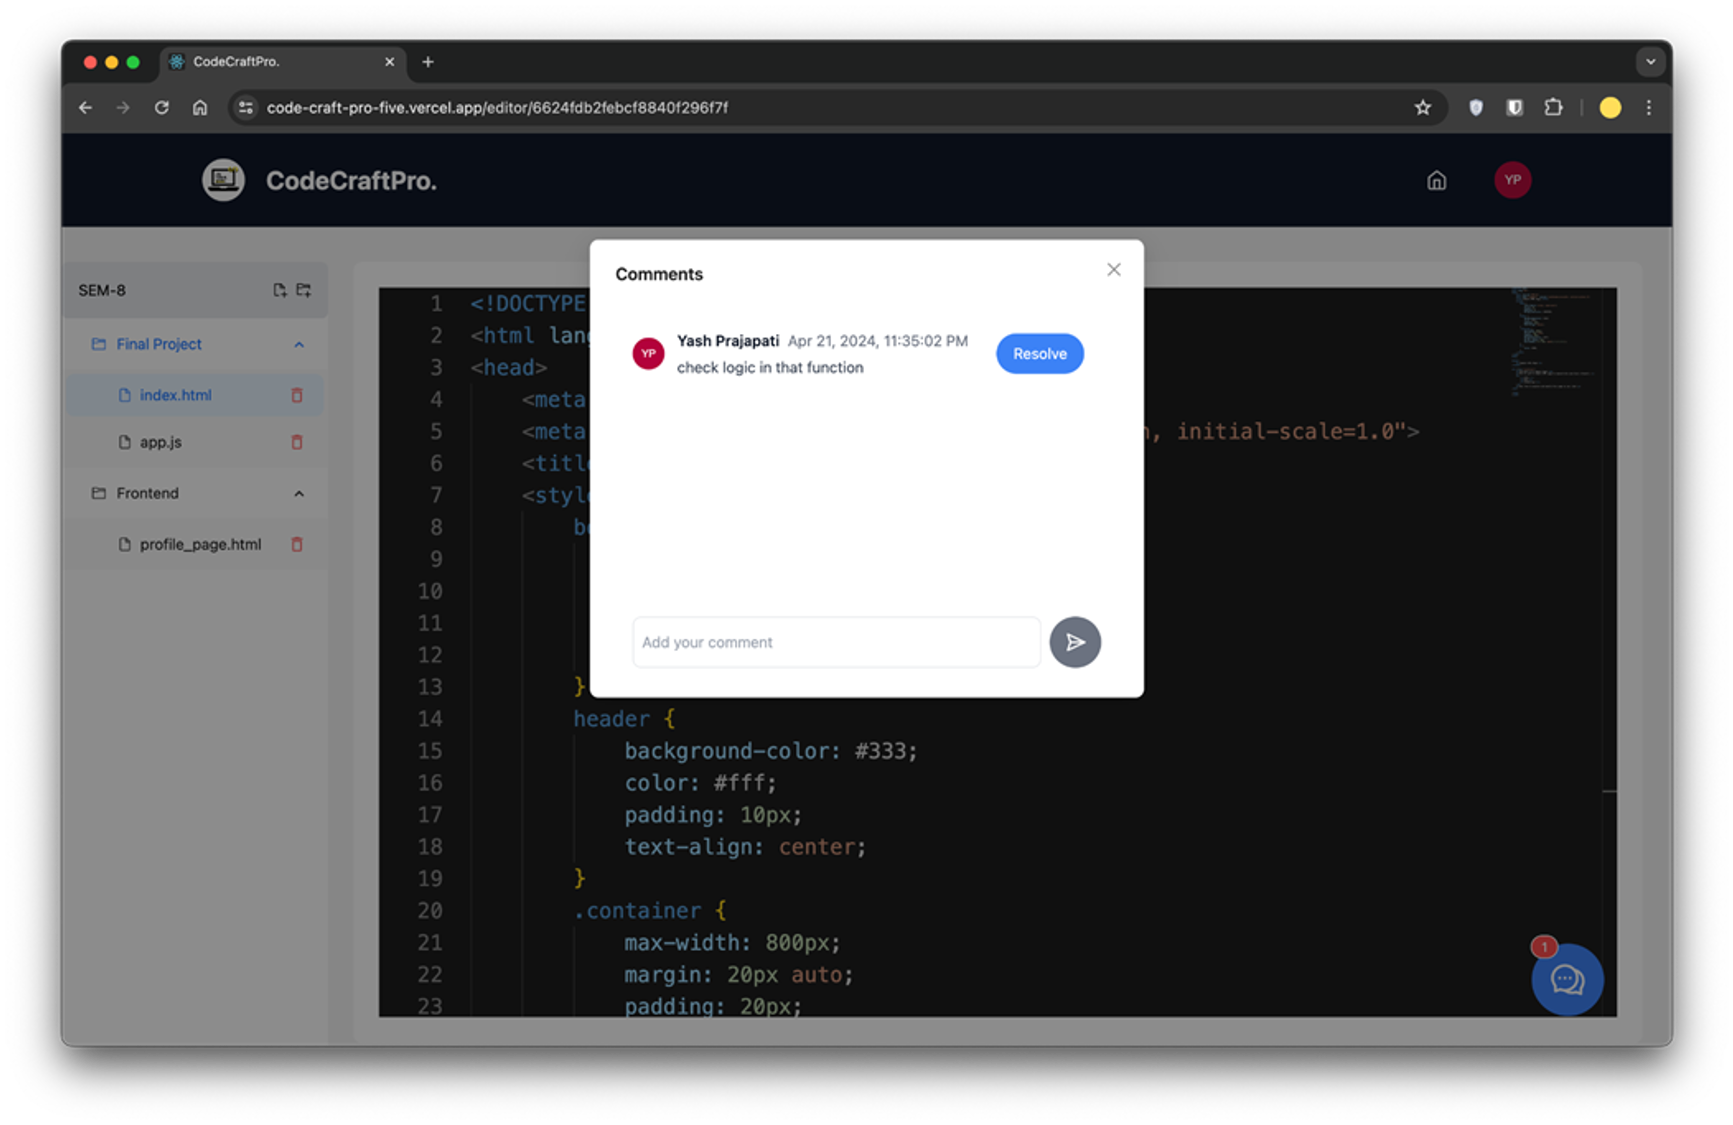Image resolution: width=1733 pixels, height=1125 pixels.
Task: Reload the page with browser refresh icon
Action: tap(161, 108)
